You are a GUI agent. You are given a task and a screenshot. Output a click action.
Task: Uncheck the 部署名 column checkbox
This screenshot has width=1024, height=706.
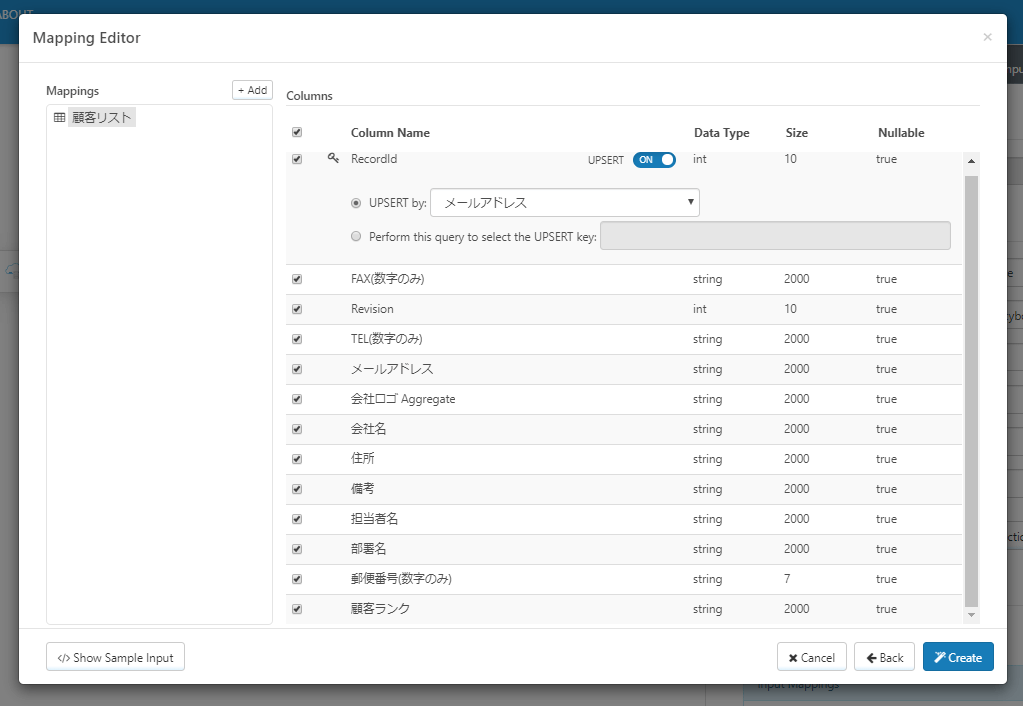[x=297, y=550]
